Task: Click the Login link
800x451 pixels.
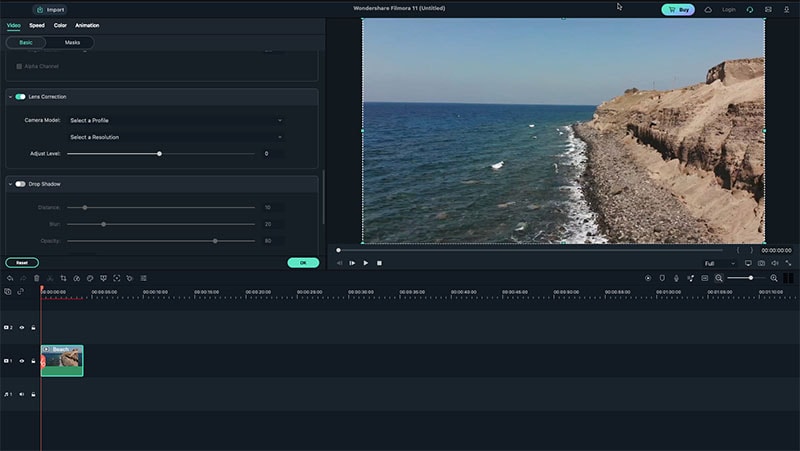Action: (x=729, y=10)
